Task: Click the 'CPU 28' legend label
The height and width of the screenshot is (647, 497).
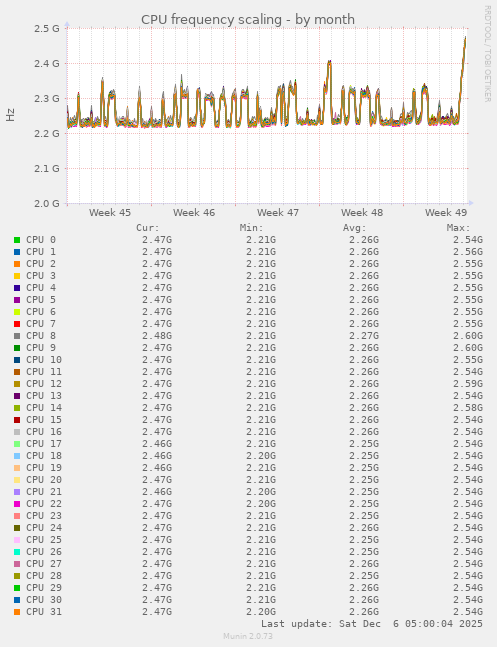Action: (44, 576)
